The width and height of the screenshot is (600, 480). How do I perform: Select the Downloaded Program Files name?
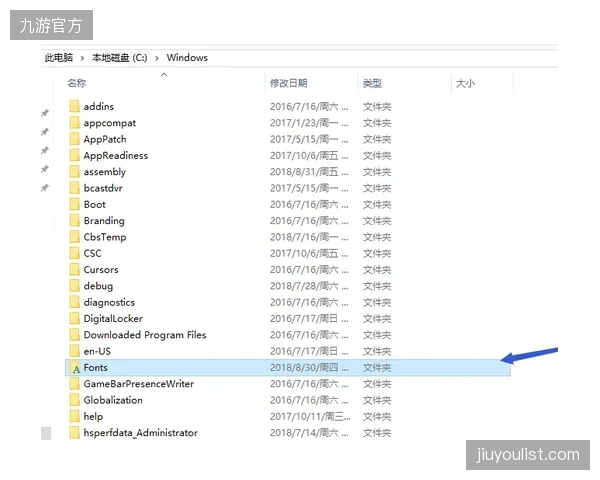click(145, 335)
